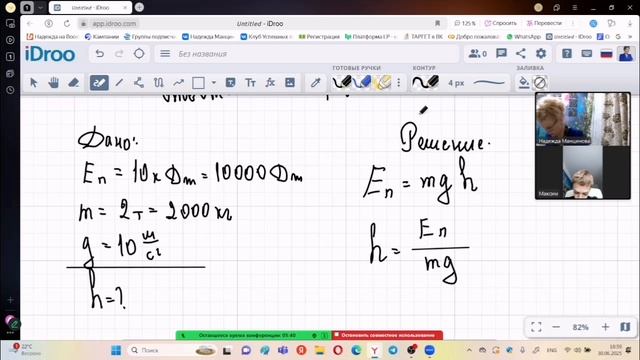Open the chat panel
640x360 pixels.
[501, 53]
